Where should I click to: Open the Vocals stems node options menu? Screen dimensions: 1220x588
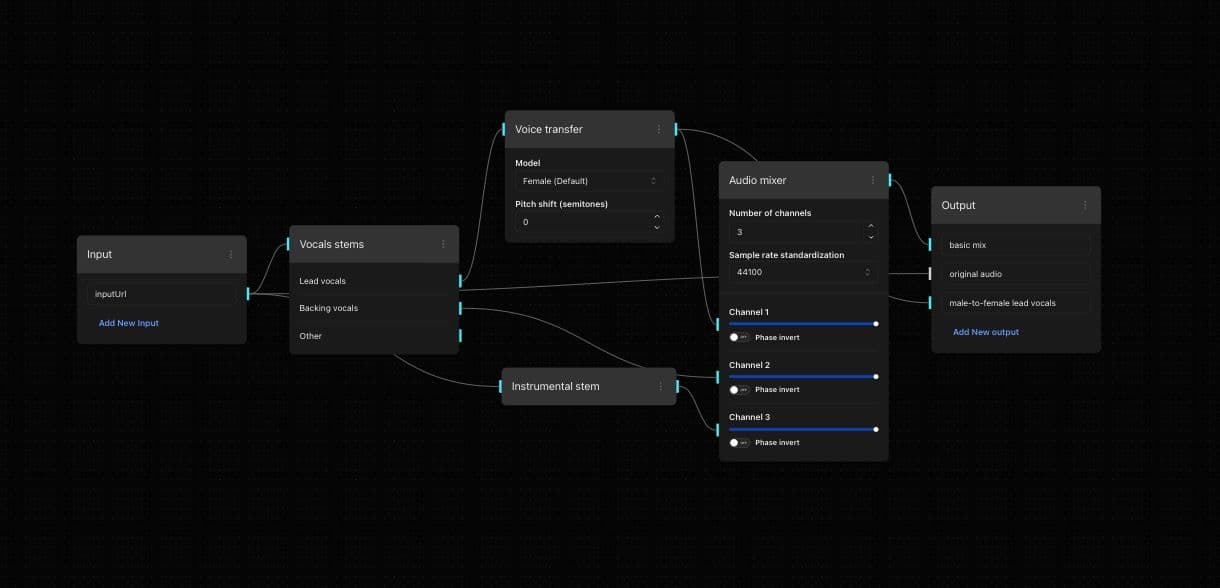(443, 244)
